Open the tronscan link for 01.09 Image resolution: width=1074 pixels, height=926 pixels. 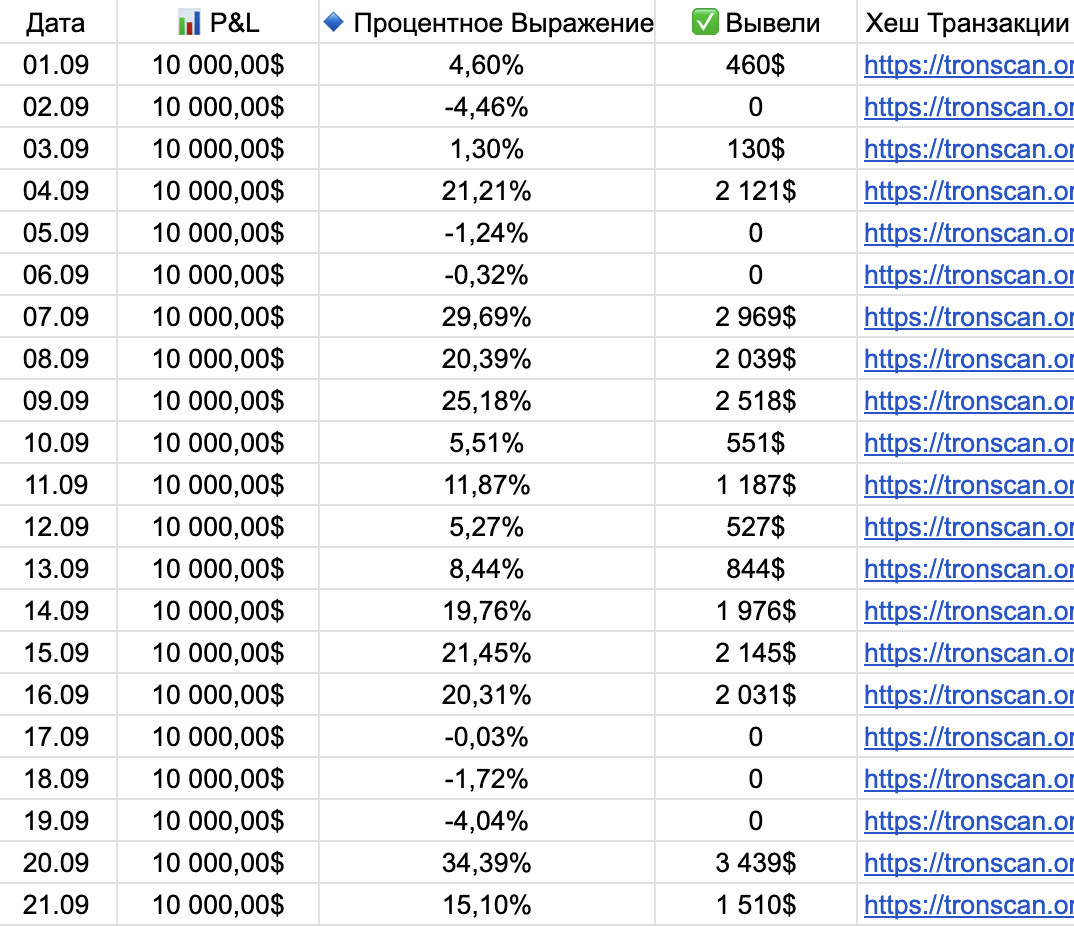(x=968, y=65)
